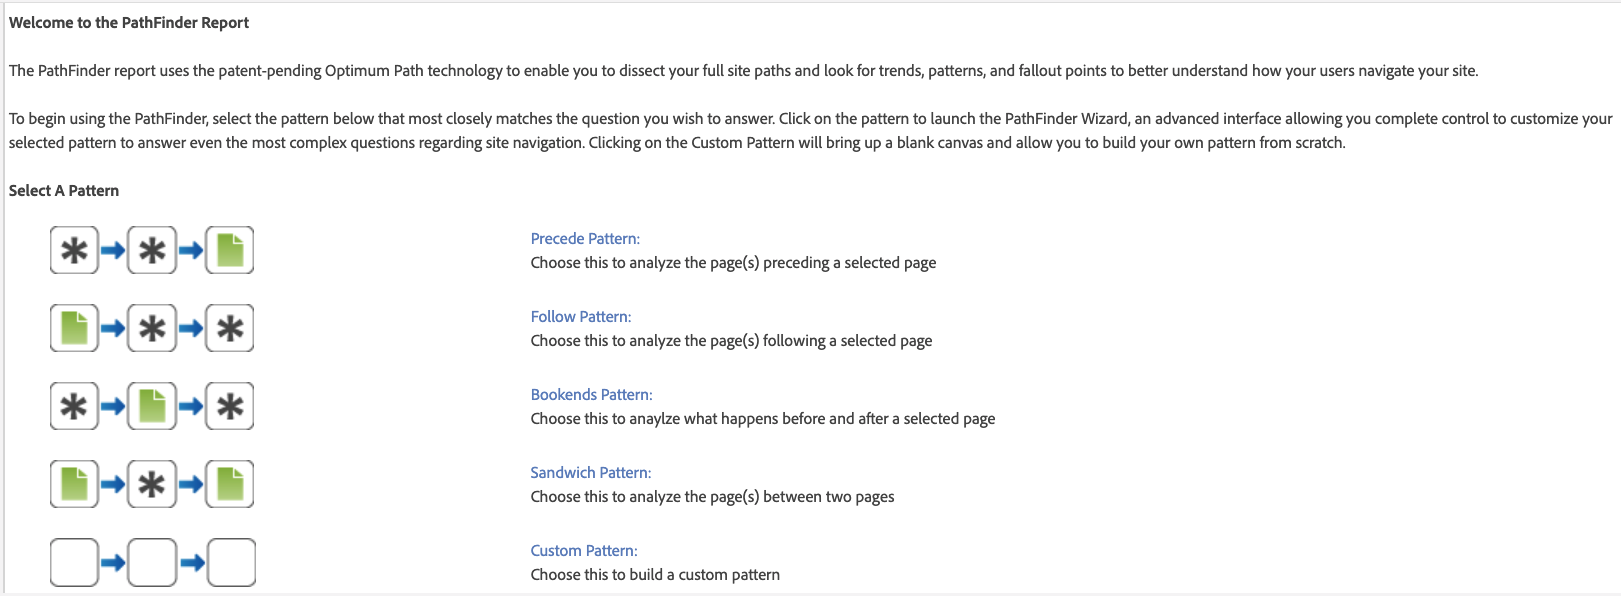Click first green page icon in Sandwich diagram
This screenshot has height=596, width=1621.
[74, 484]
